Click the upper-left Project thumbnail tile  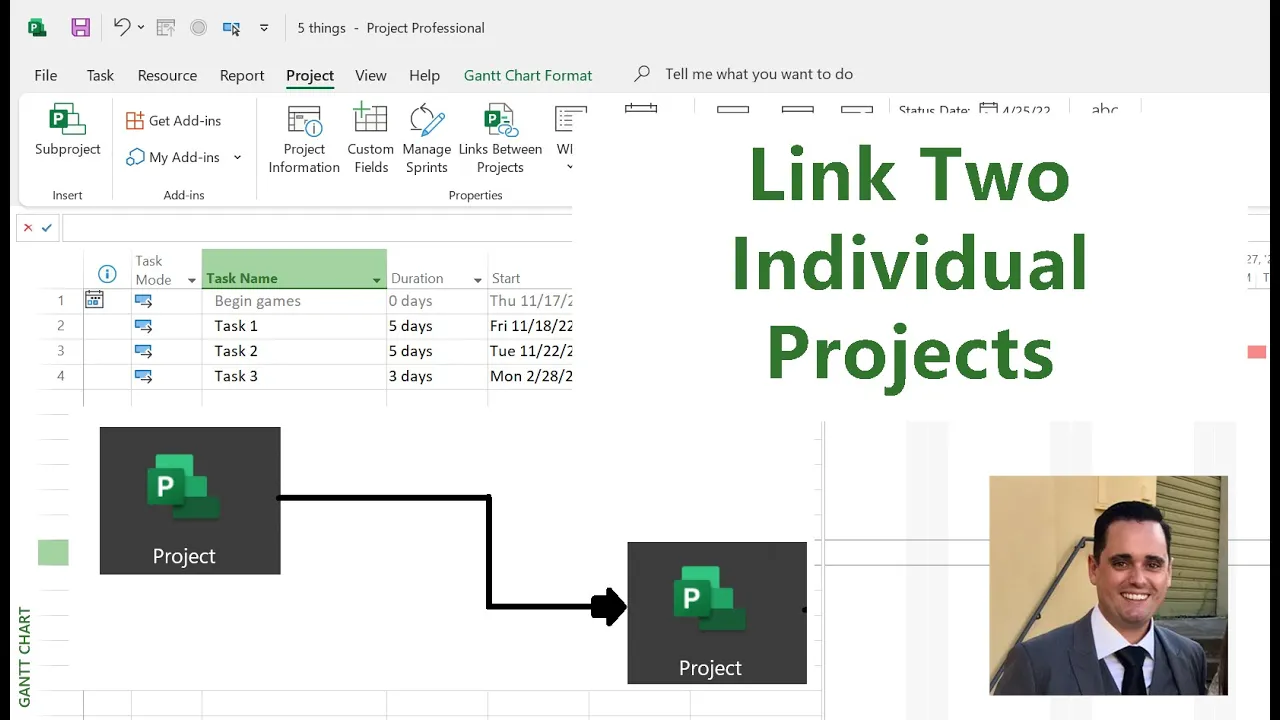point(190,501)
